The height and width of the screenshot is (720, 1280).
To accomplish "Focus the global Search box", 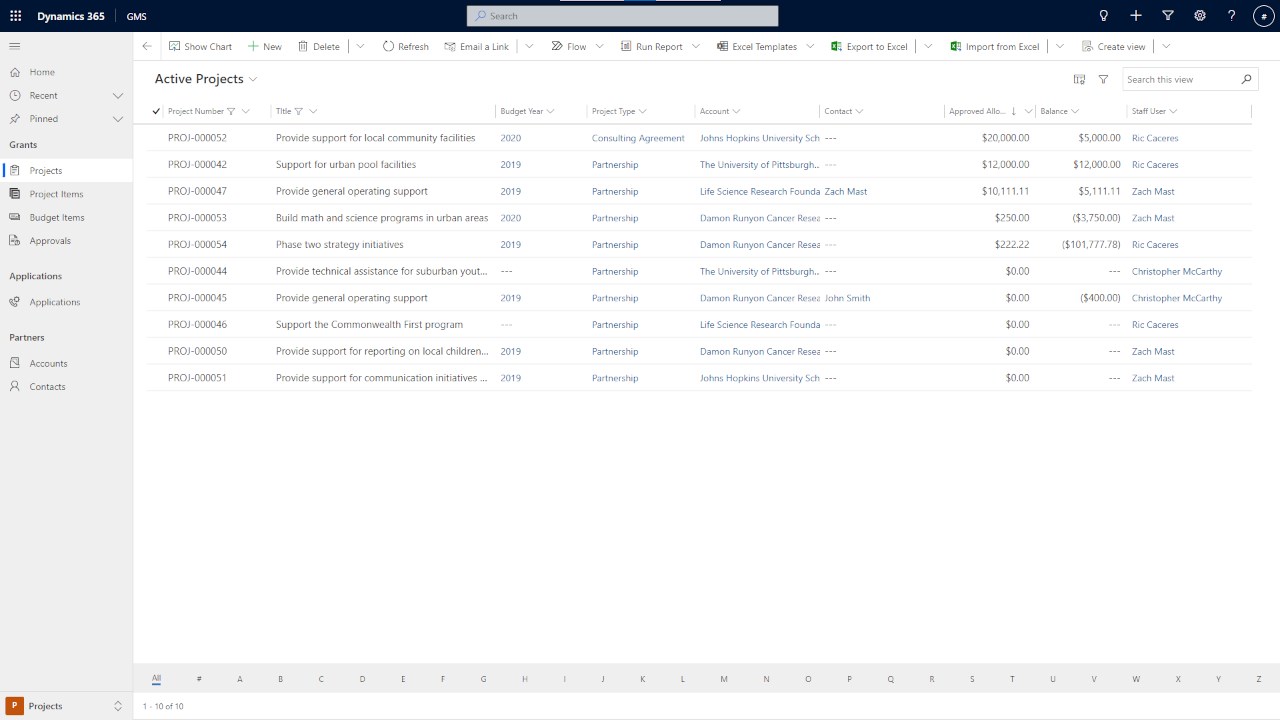I will pos(622,16).
